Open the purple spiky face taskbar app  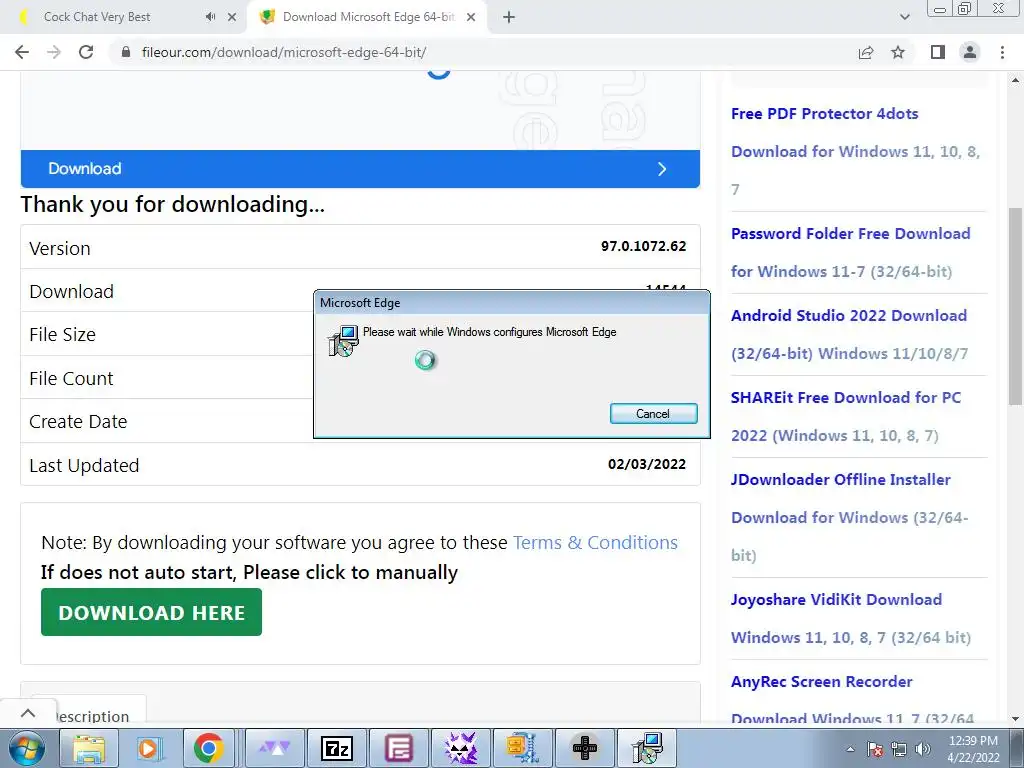[x=461, y=748]
